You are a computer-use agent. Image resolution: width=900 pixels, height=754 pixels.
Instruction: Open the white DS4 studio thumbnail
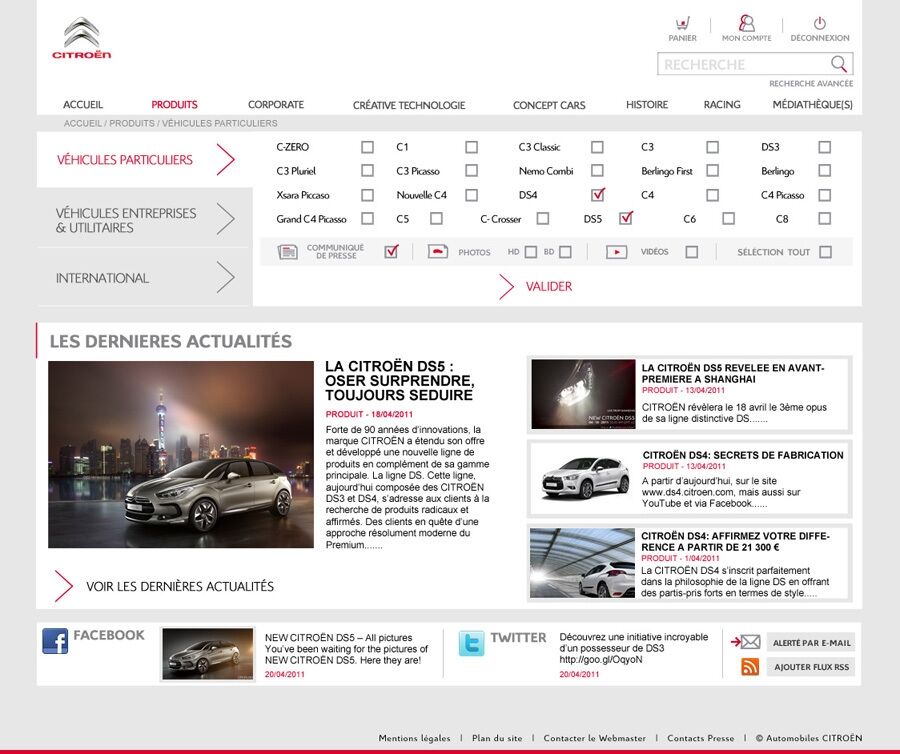pos(583,478)
